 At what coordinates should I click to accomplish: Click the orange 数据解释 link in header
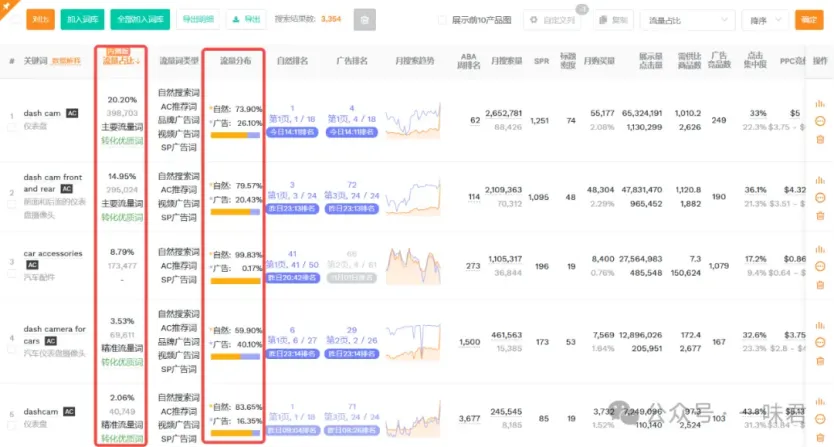point(66,61)
